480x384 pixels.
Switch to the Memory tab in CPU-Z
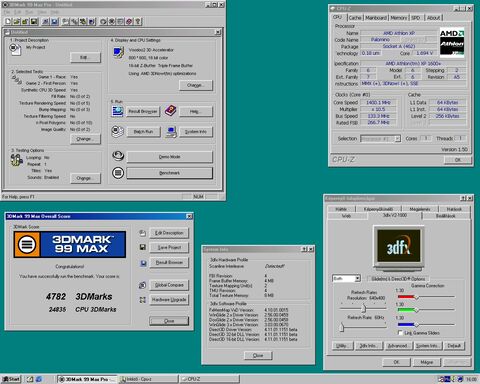pos(399,18)
